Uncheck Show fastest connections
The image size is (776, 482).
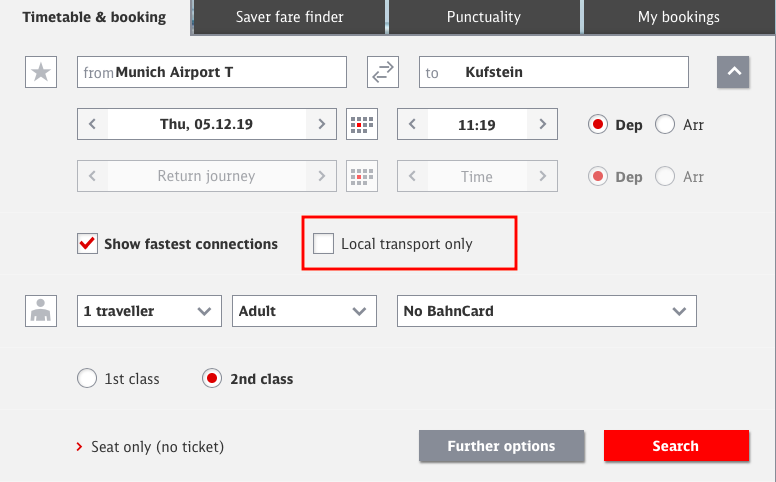(88, 243)
